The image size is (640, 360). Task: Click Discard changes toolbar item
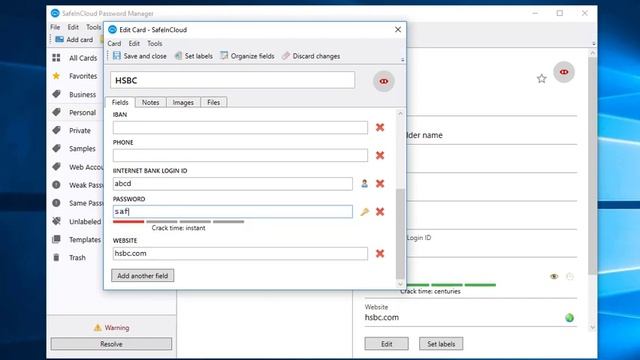coord(311,56)
